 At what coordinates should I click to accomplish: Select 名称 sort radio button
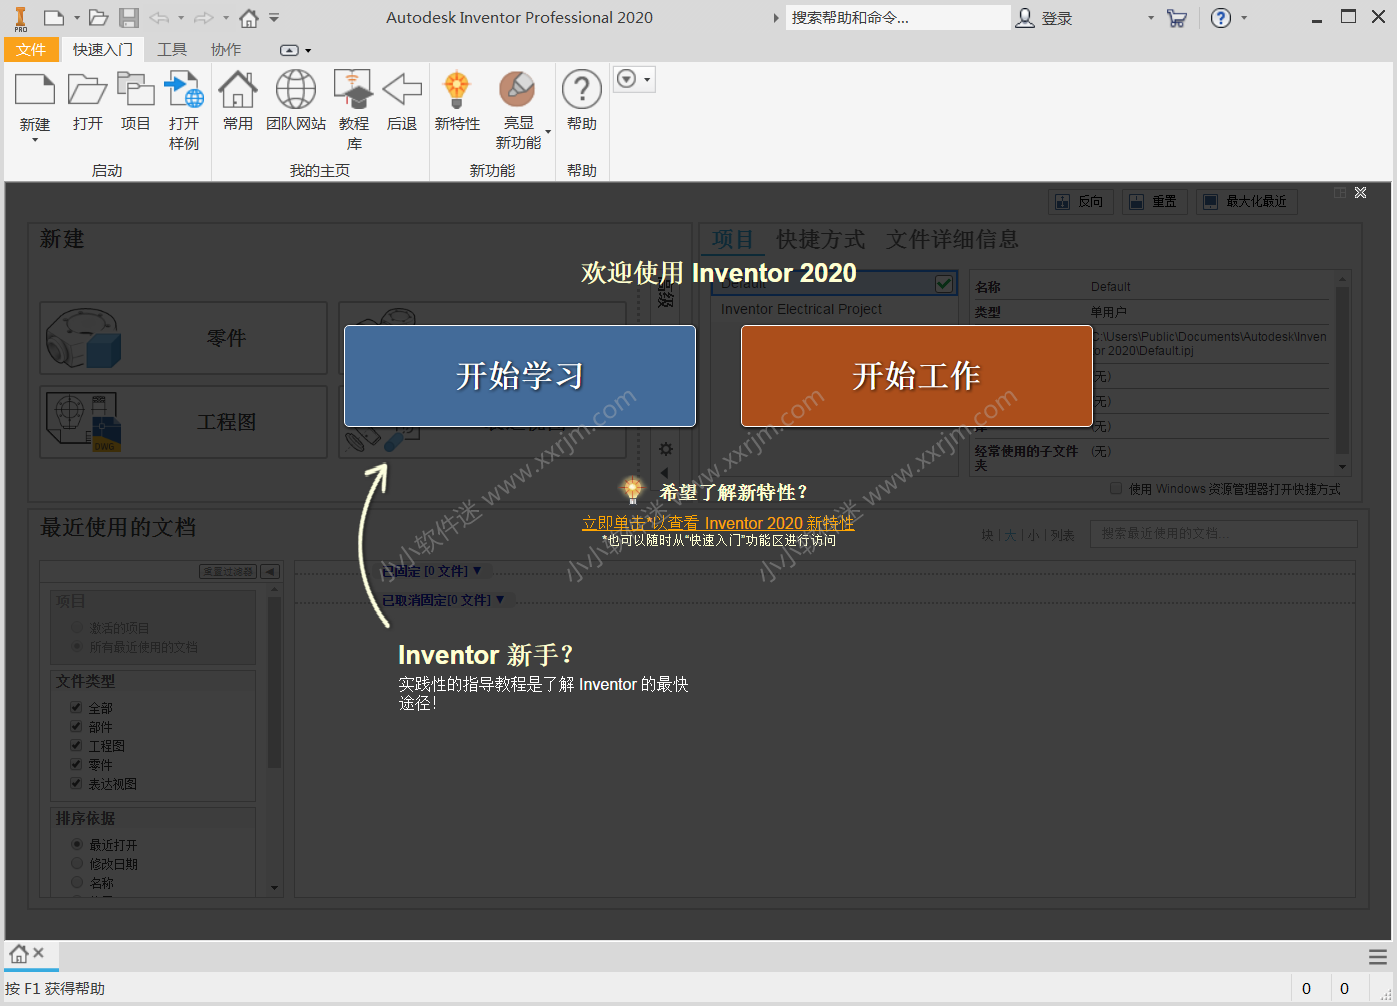point(77,882)
